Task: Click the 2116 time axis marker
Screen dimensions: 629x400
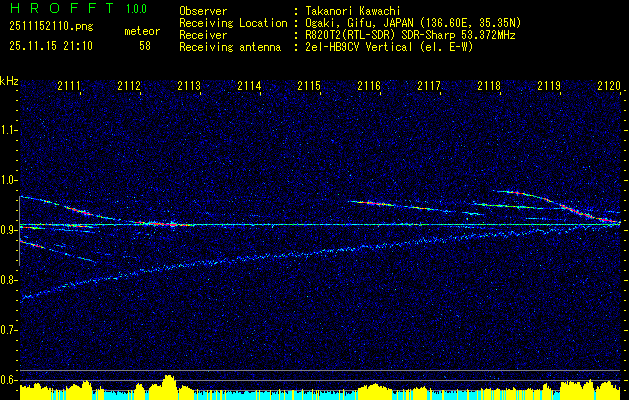Action: click(369, 85)
